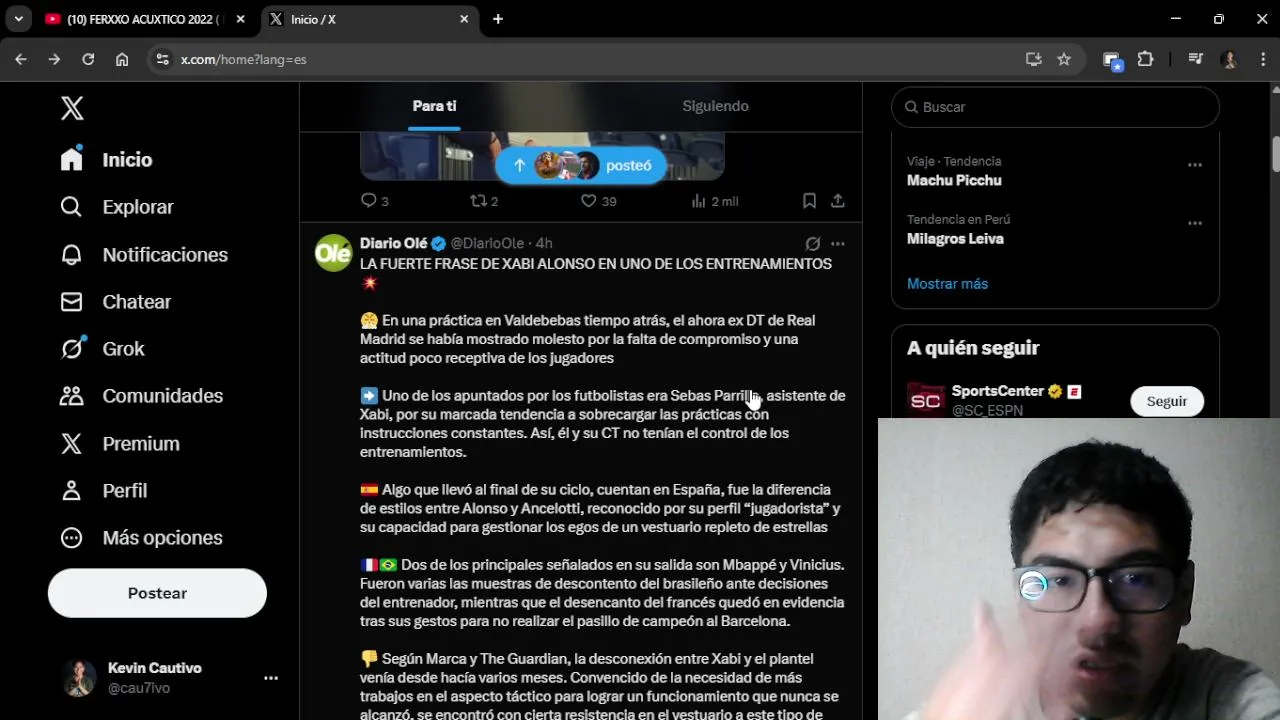The image size is (1280, 720).
Task: Click the install app icon in address bar
Action: (1034, 59)
